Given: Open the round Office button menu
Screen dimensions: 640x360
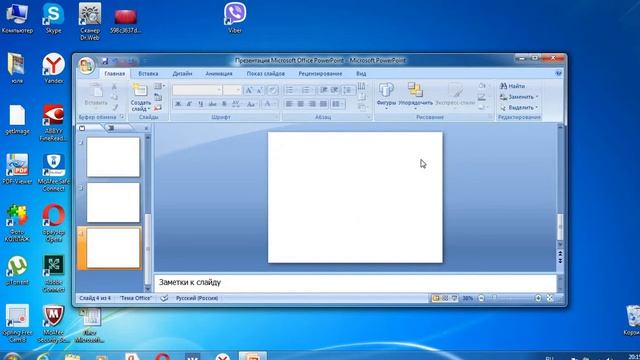Looking at the screenshot, I should click(86, 65).
